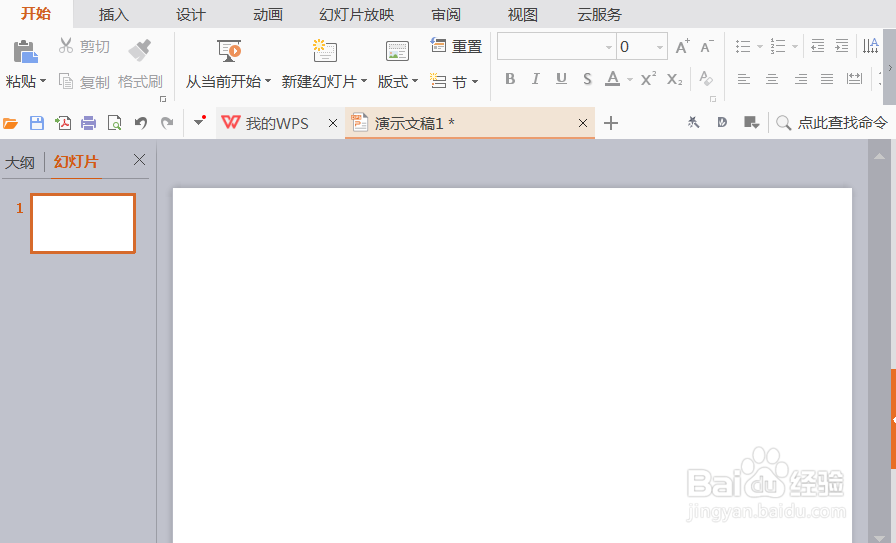Switch to the 动画 ribbon tab

coord(268,14)
